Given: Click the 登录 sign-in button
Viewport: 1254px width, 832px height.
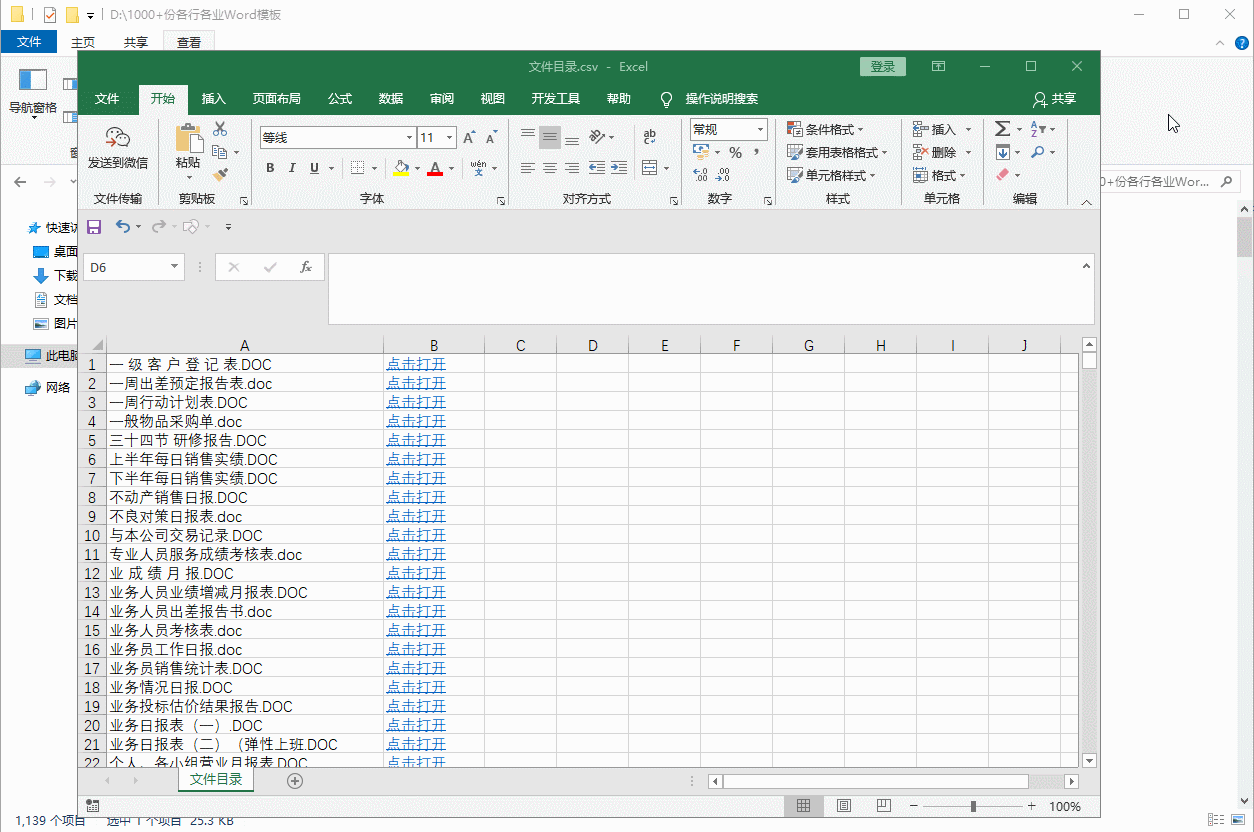Looking at the screenshot, I should 883,67.
